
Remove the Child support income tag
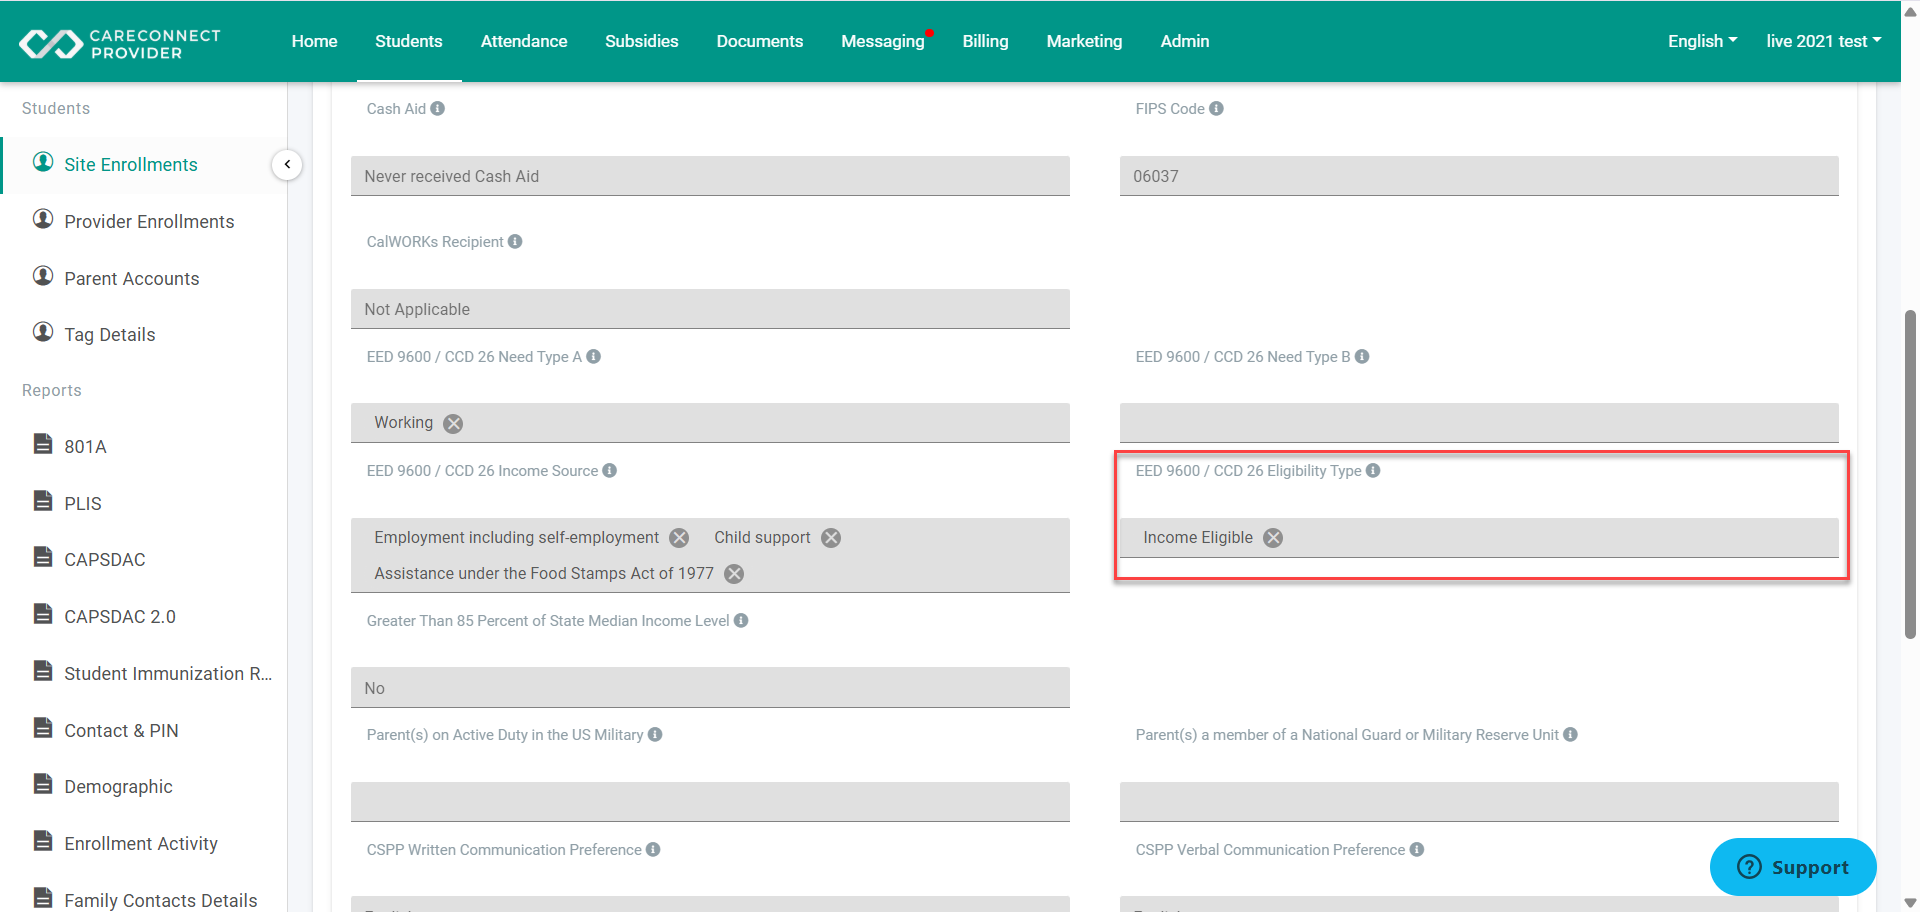pyautogui.click(x=831, y=538)
